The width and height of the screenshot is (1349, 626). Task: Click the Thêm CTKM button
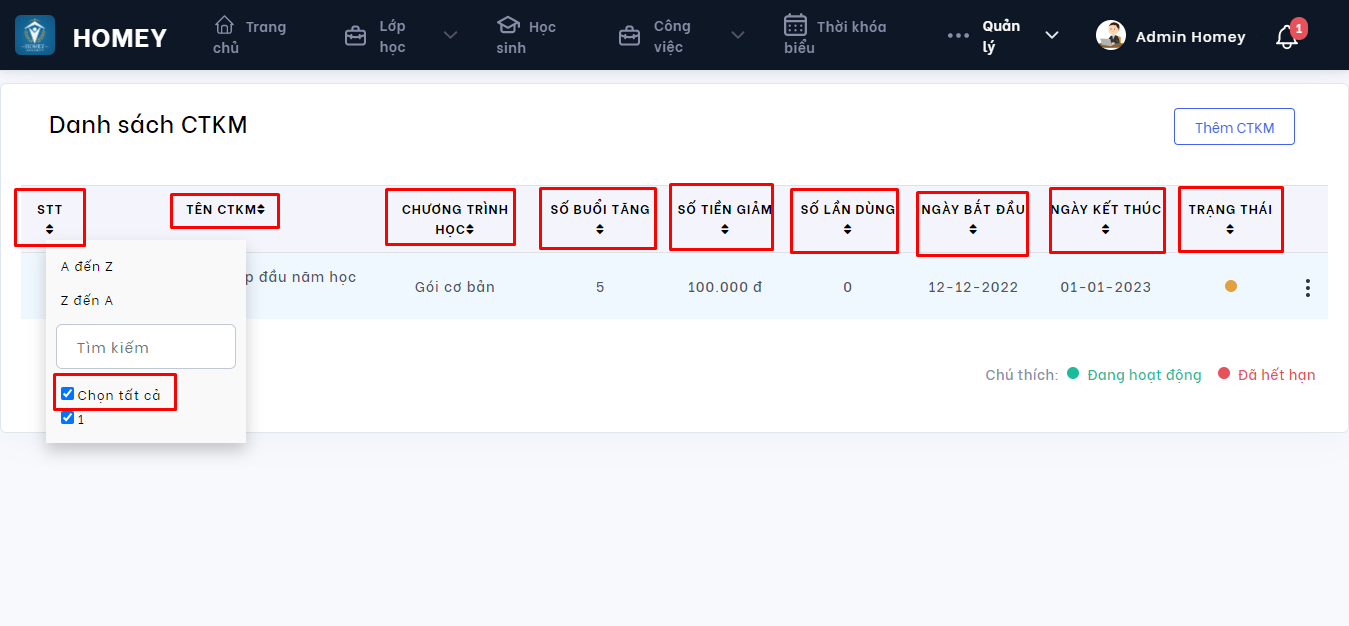click(x=1234, y=127)
